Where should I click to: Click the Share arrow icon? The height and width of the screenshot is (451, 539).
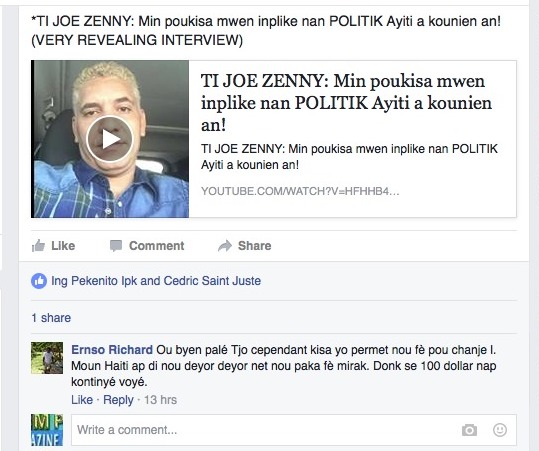point(225,246)
